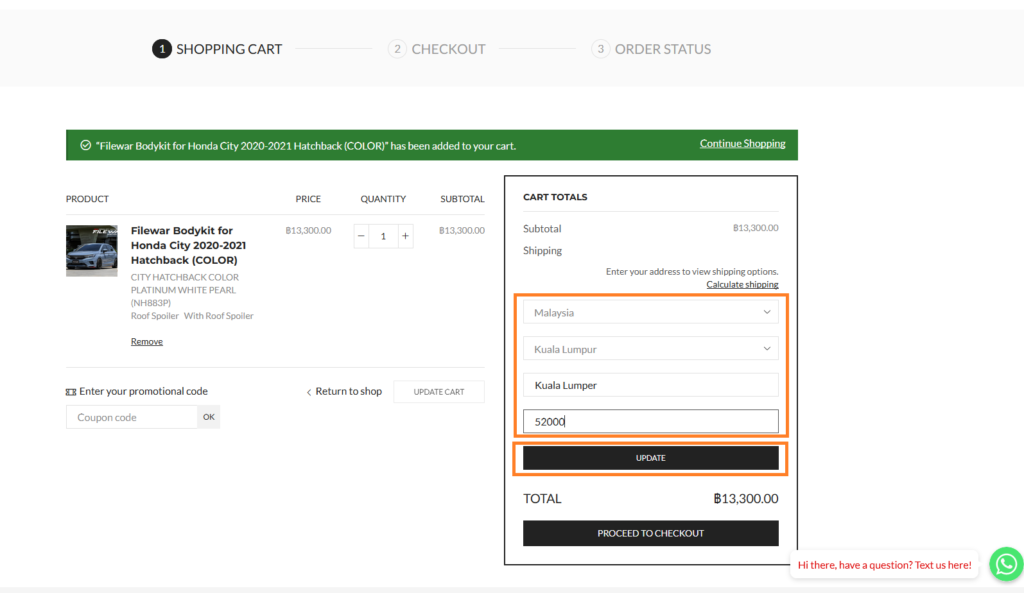The width and height of the screenshot is (1024, 593).
Task: Remove the Filewar Bodykit from cart
Action: tap(146, 341)
